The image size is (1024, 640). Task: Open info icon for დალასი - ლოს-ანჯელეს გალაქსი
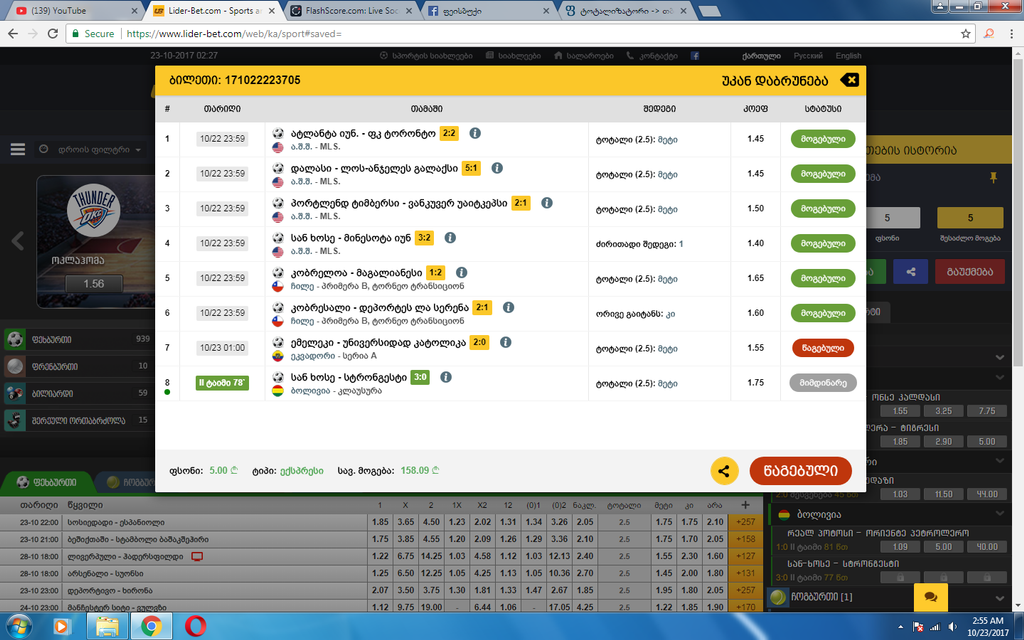point(497,168)
